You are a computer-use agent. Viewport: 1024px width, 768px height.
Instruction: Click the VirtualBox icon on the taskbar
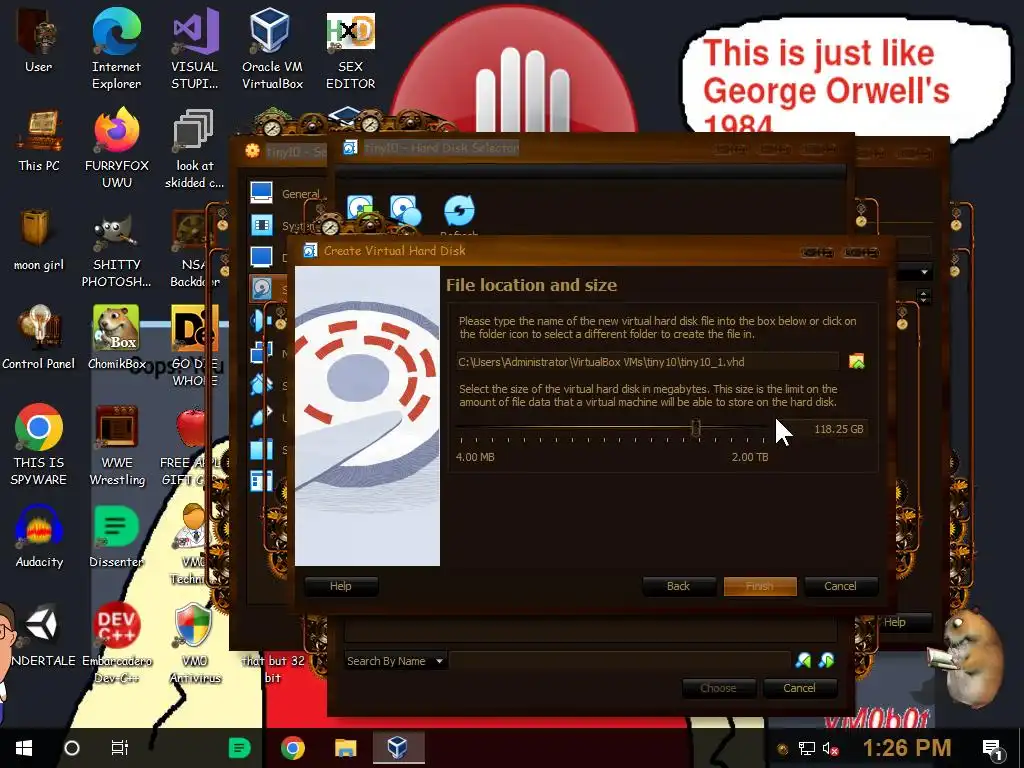[x=398, y=748]
